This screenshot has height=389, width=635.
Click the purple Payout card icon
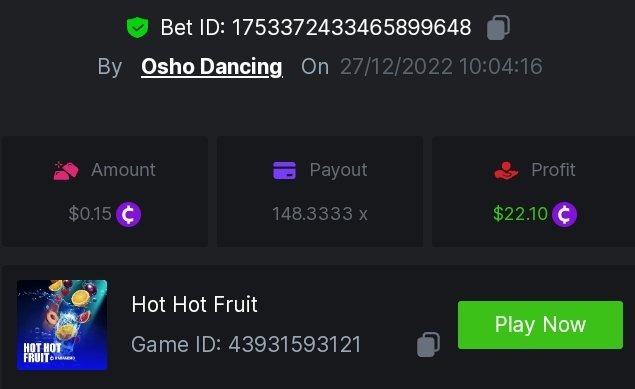point(284,170)
